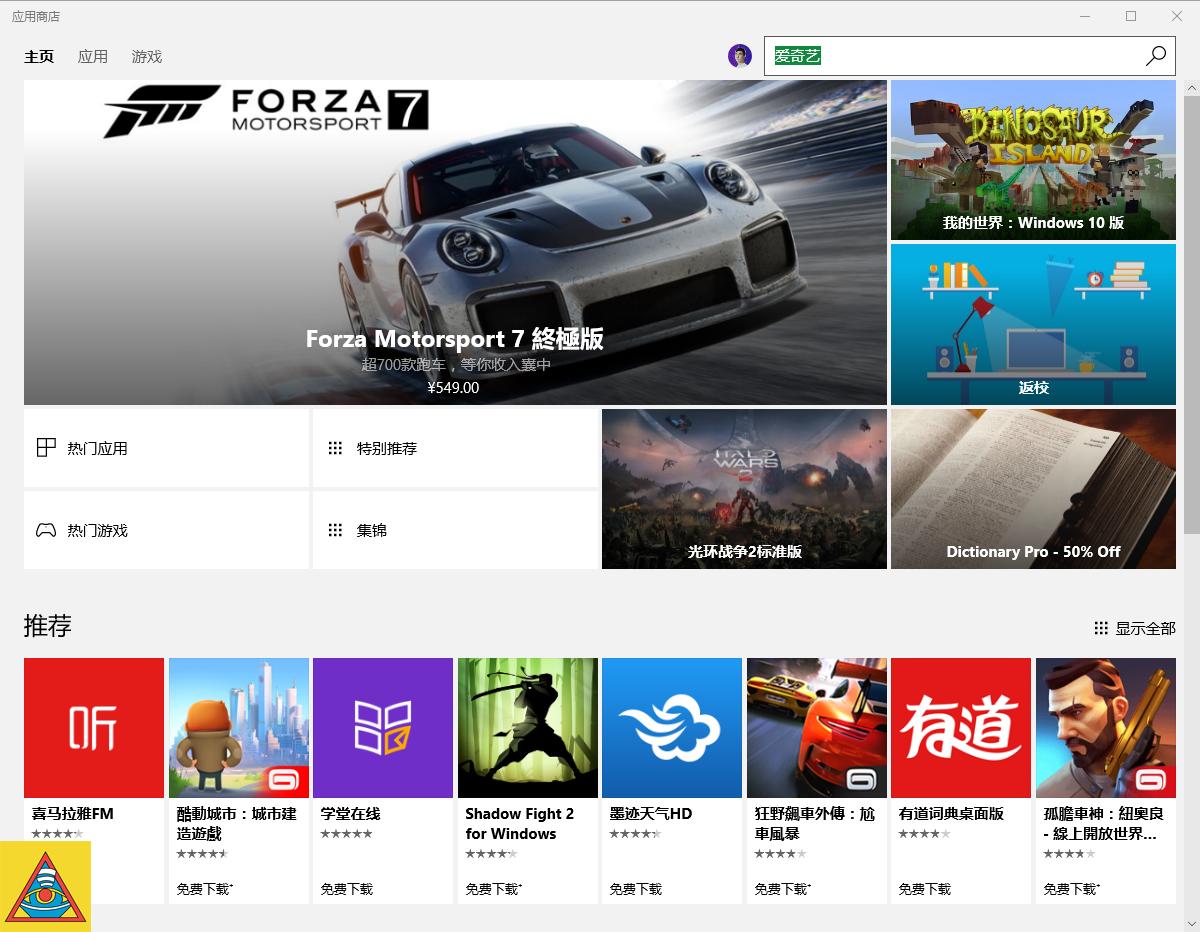Open the 孤膽車神 game icon
The image size is (1200, 932).
tap(1106, 728)
